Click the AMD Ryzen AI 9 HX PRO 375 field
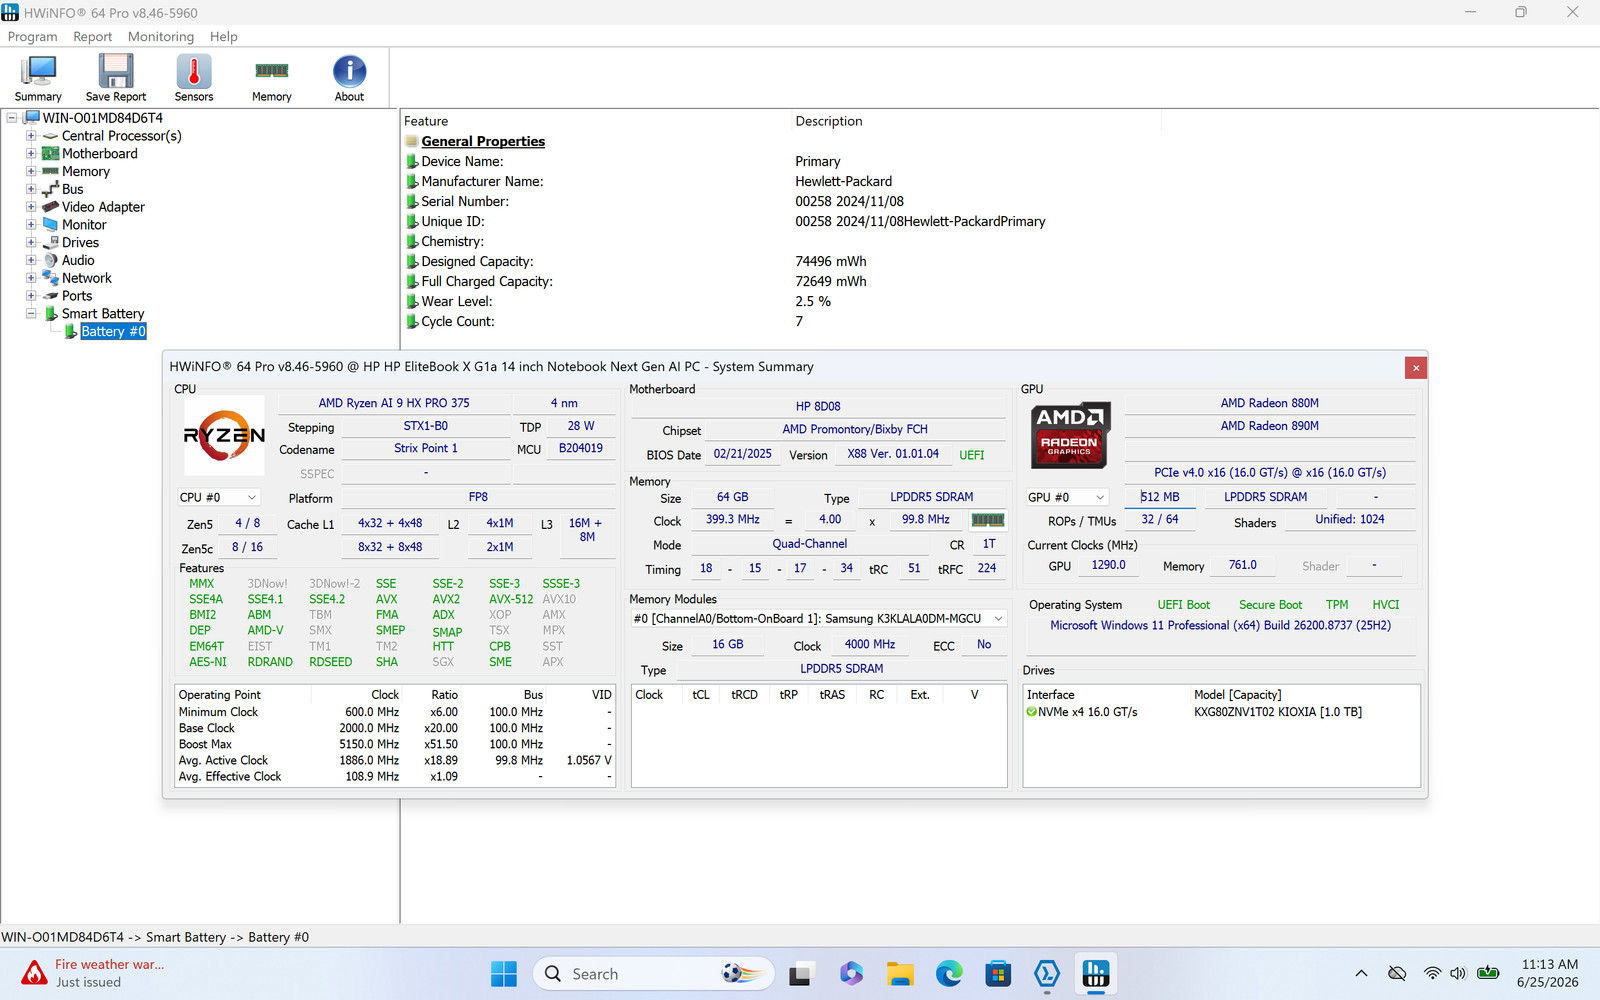Image resolution: width=1600 pixels, height=1000 pixels. pyautogui.click(x=394, y=403)
